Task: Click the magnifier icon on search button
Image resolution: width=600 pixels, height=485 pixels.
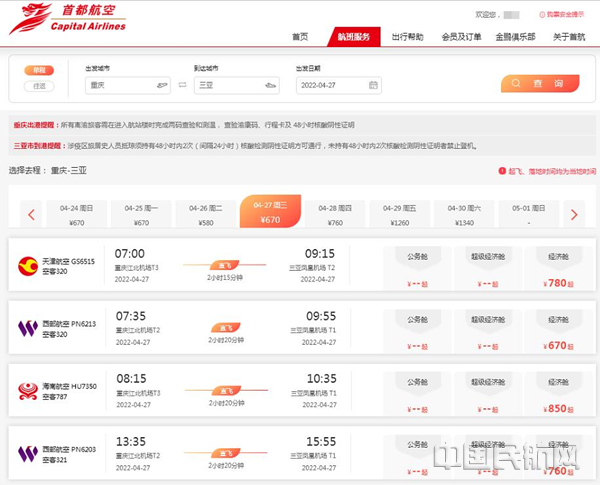Action: coord(516,83)
